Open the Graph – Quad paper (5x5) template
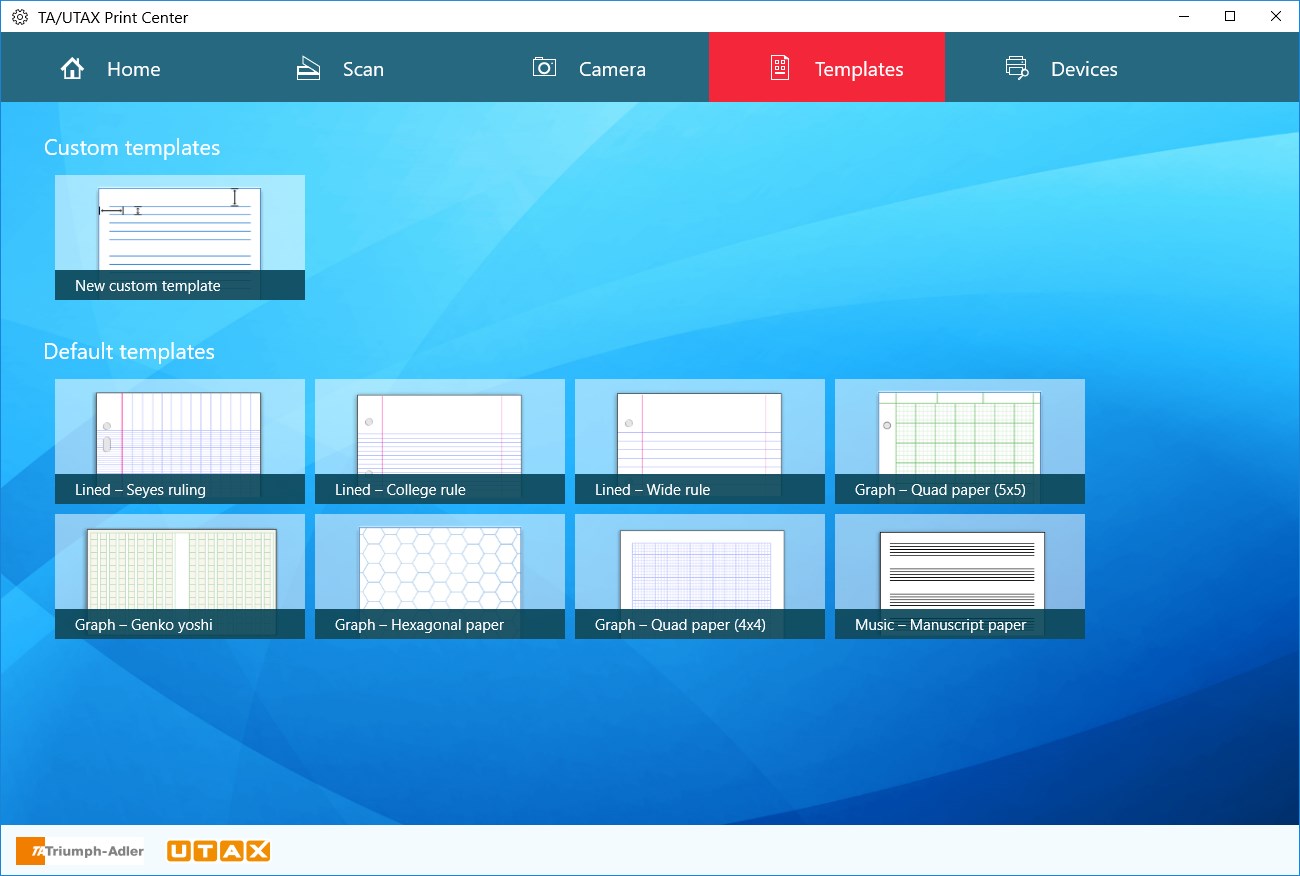This screenshot has height=876, width=1300. point(959,441)
